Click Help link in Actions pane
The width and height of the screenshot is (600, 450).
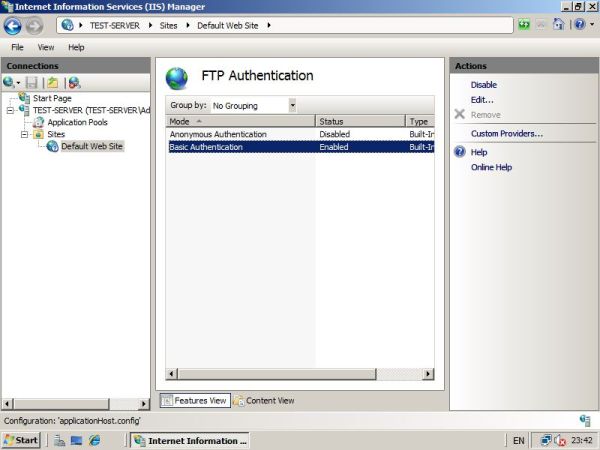click(x=479, y=152)
